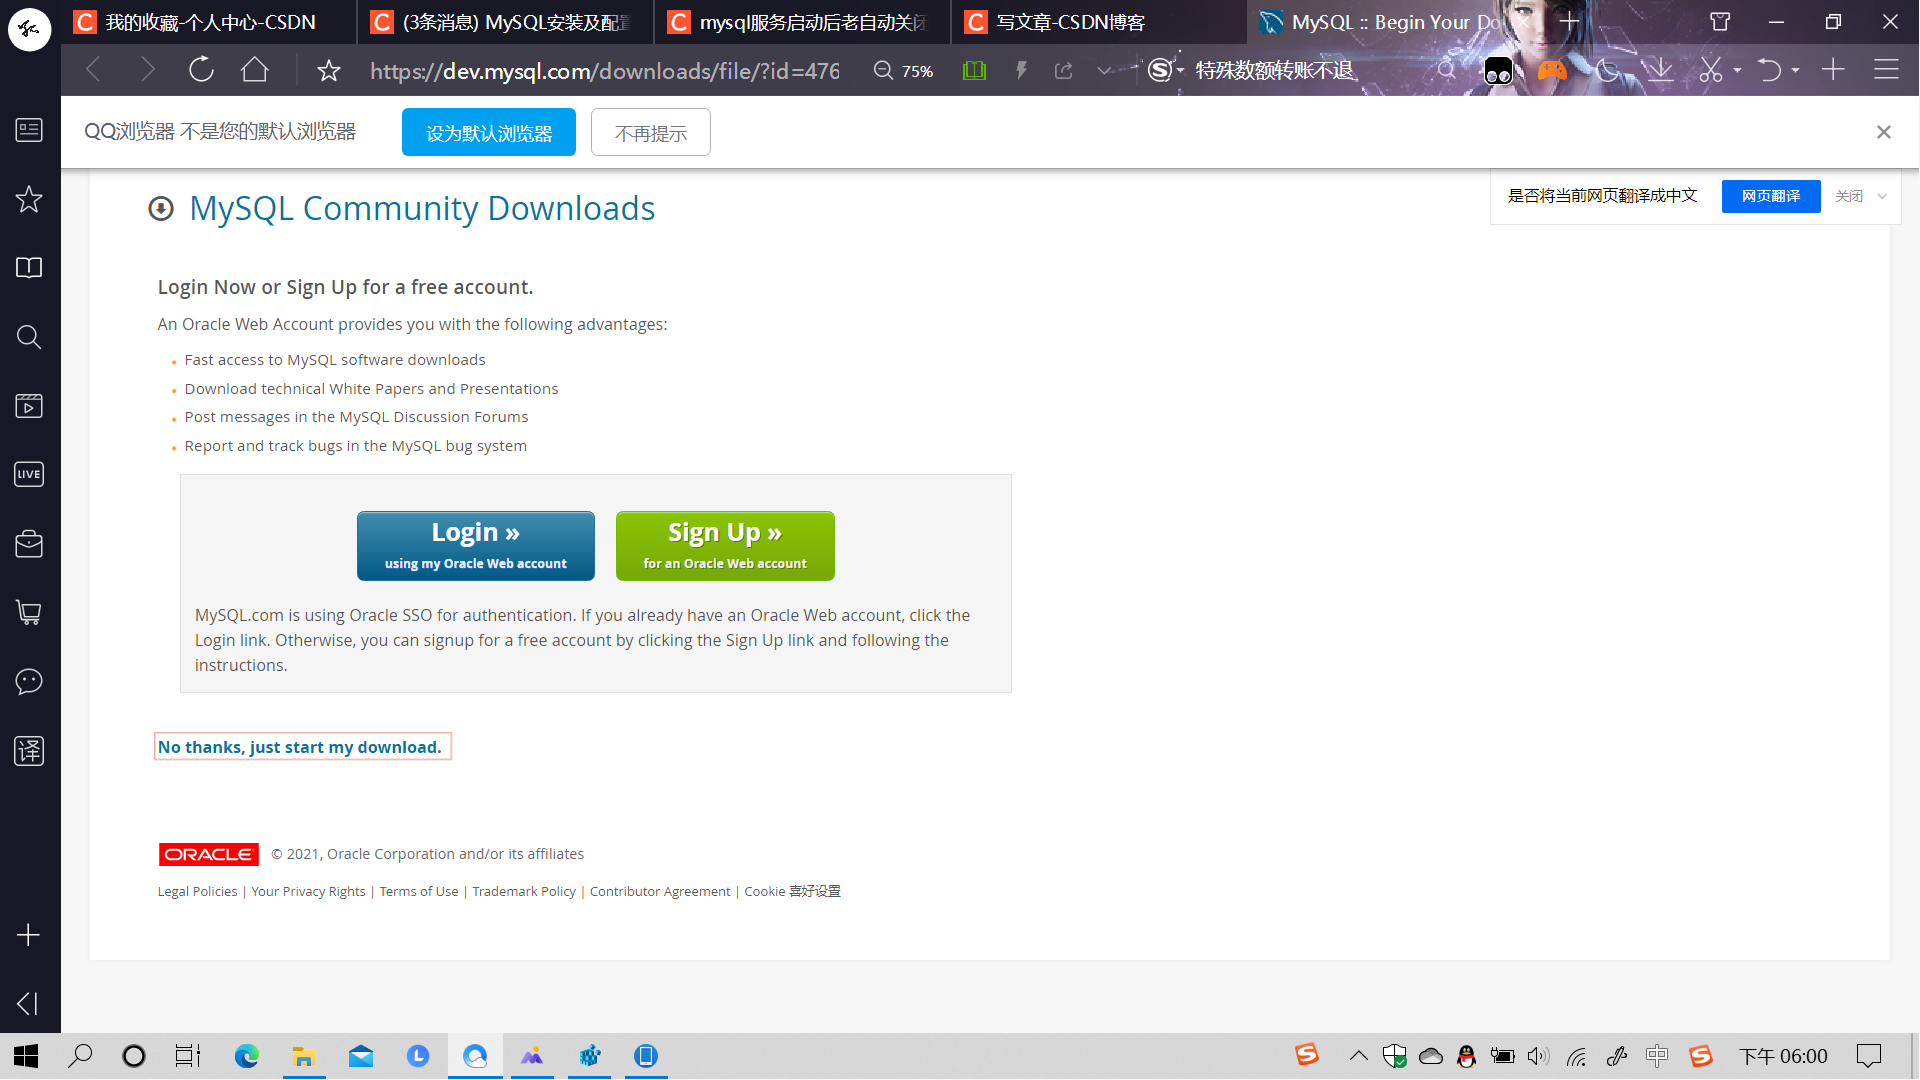Open the video player icon in the sidebar
This screenshot has height=1080, width=1920.
[x=29, y=406]
